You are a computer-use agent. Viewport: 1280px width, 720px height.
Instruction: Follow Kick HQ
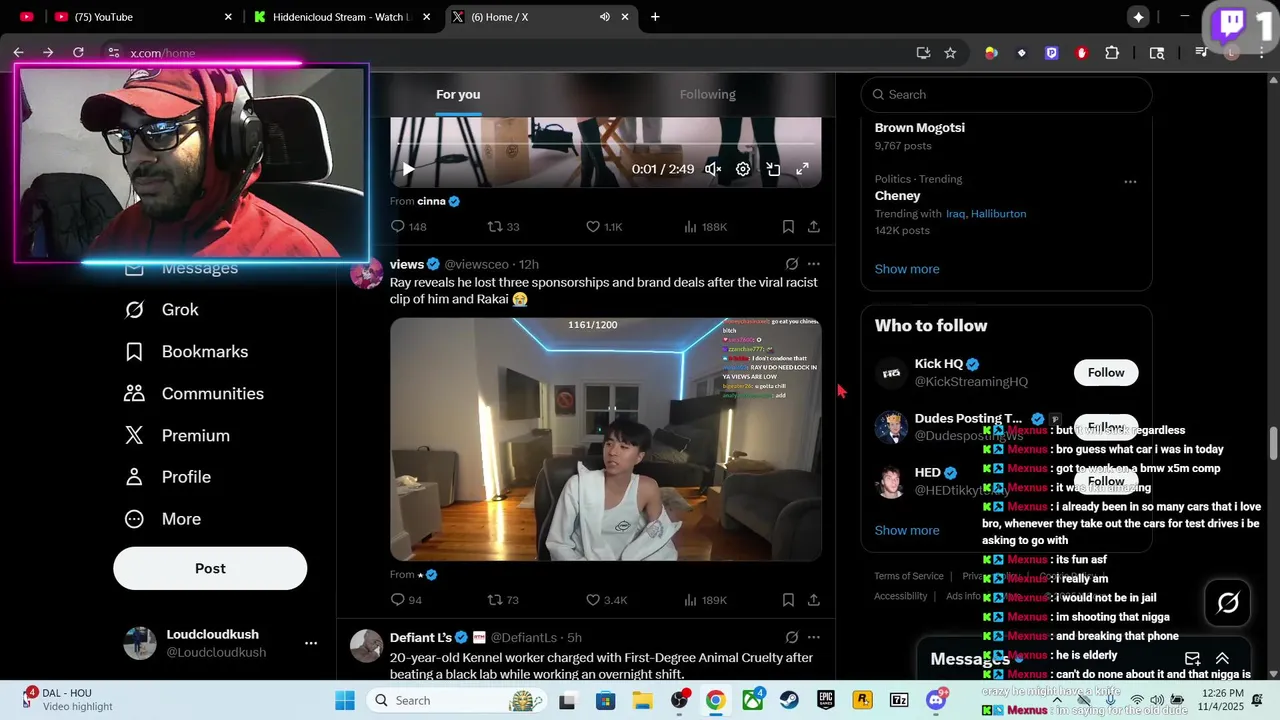[x=1106, y=372]
